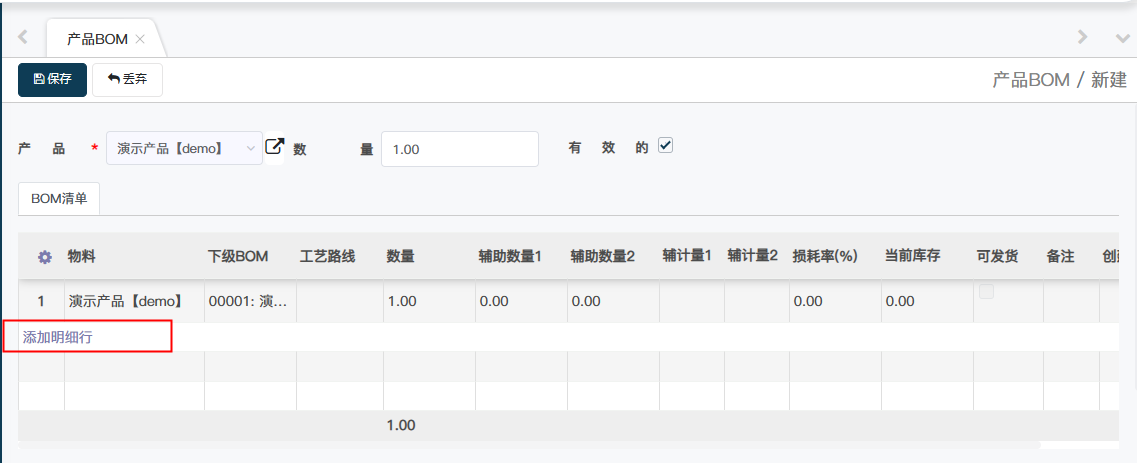This screenshot has height=463, width=1137.
Task: Click 添加明细行 to add a line
Action: point(58,337)
